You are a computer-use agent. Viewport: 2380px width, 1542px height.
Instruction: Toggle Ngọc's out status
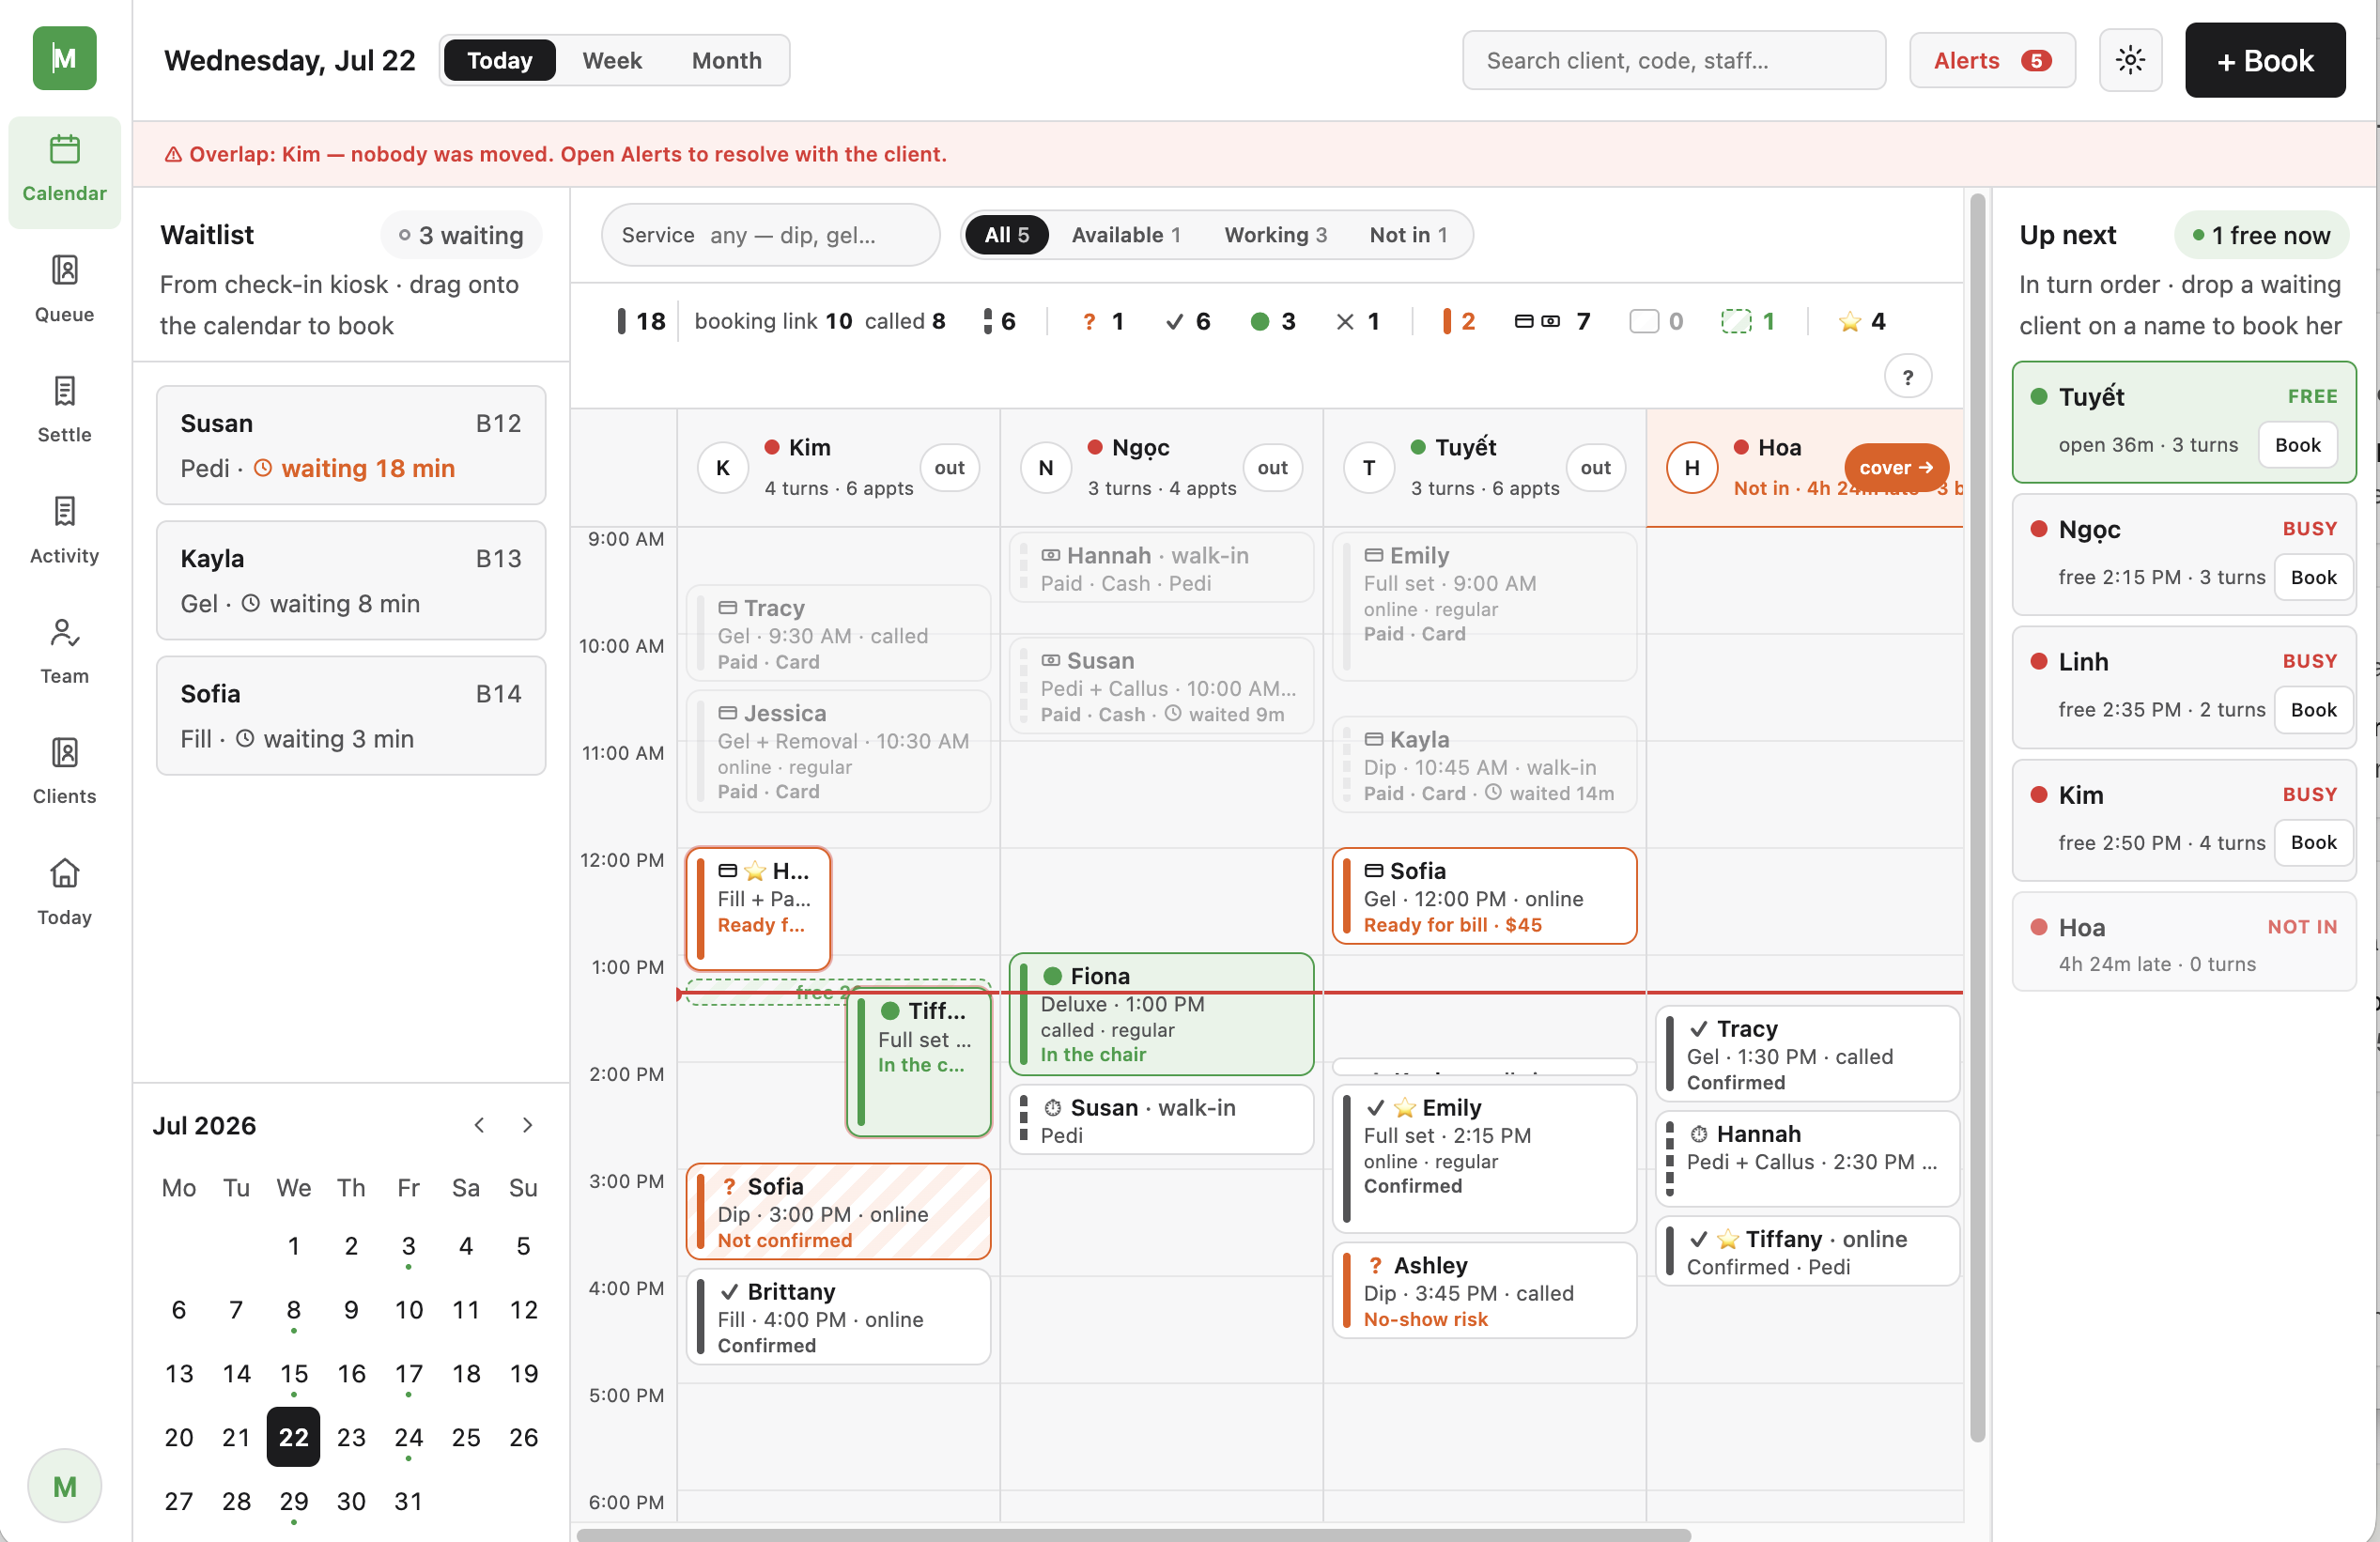[1272, 468]
